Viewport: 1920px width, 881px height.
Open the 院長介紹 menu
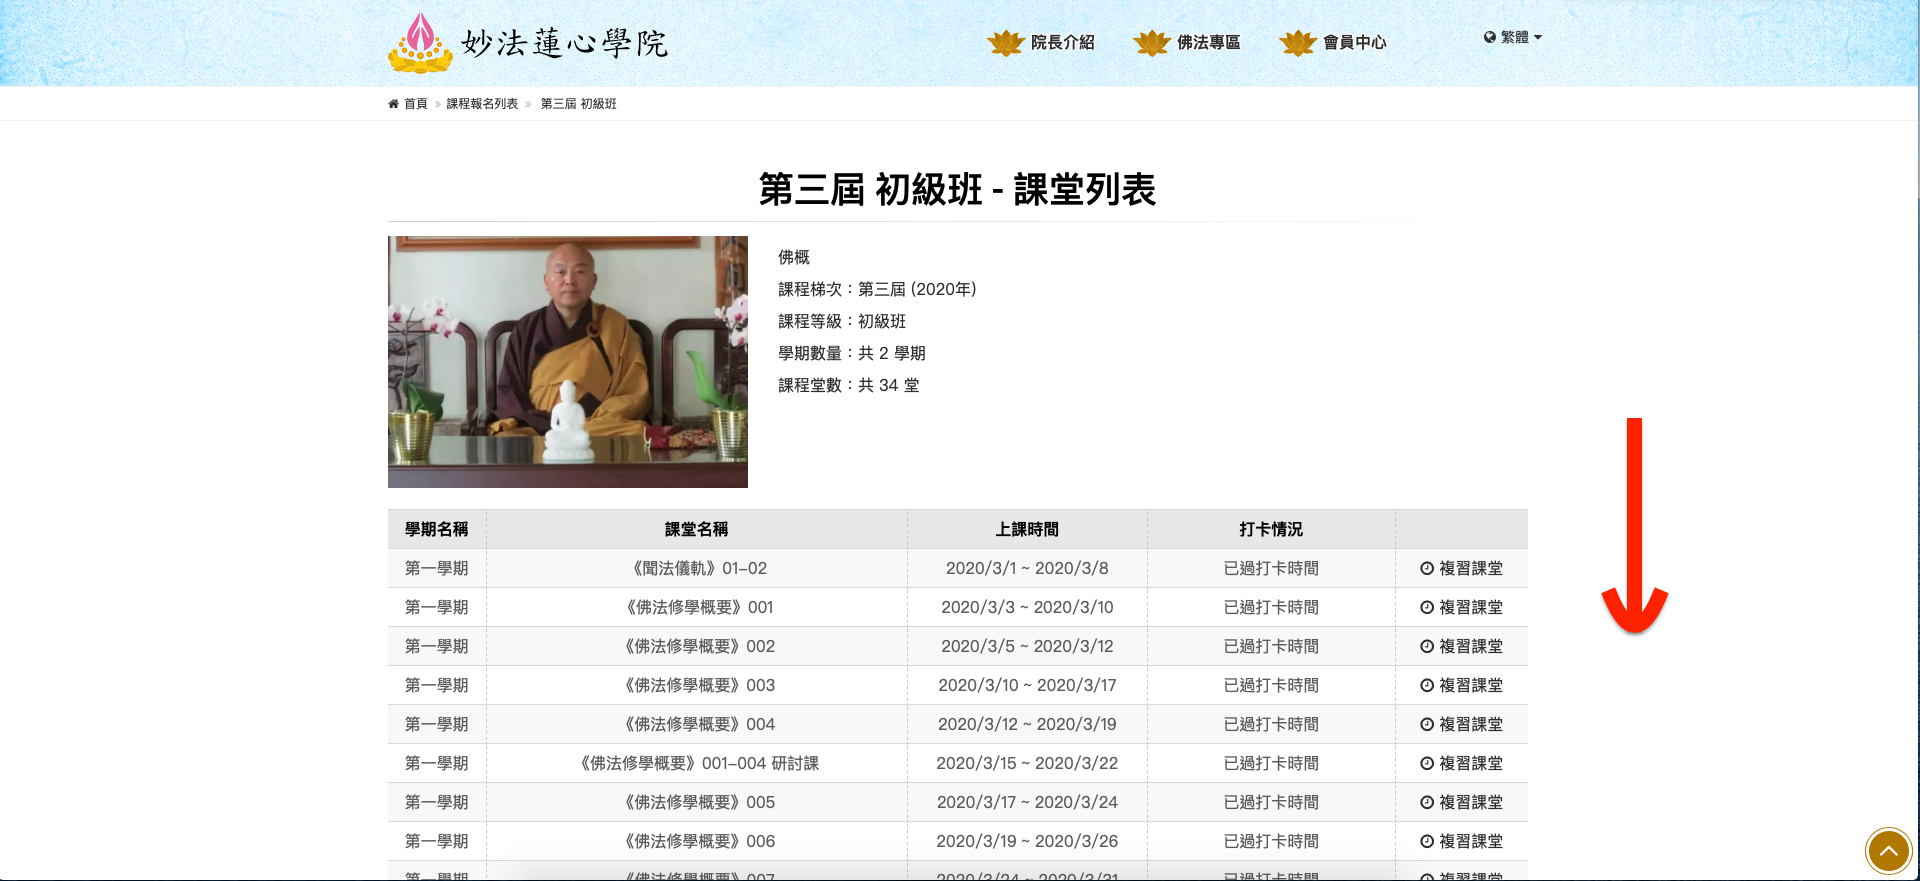(x=1062, y=42)
